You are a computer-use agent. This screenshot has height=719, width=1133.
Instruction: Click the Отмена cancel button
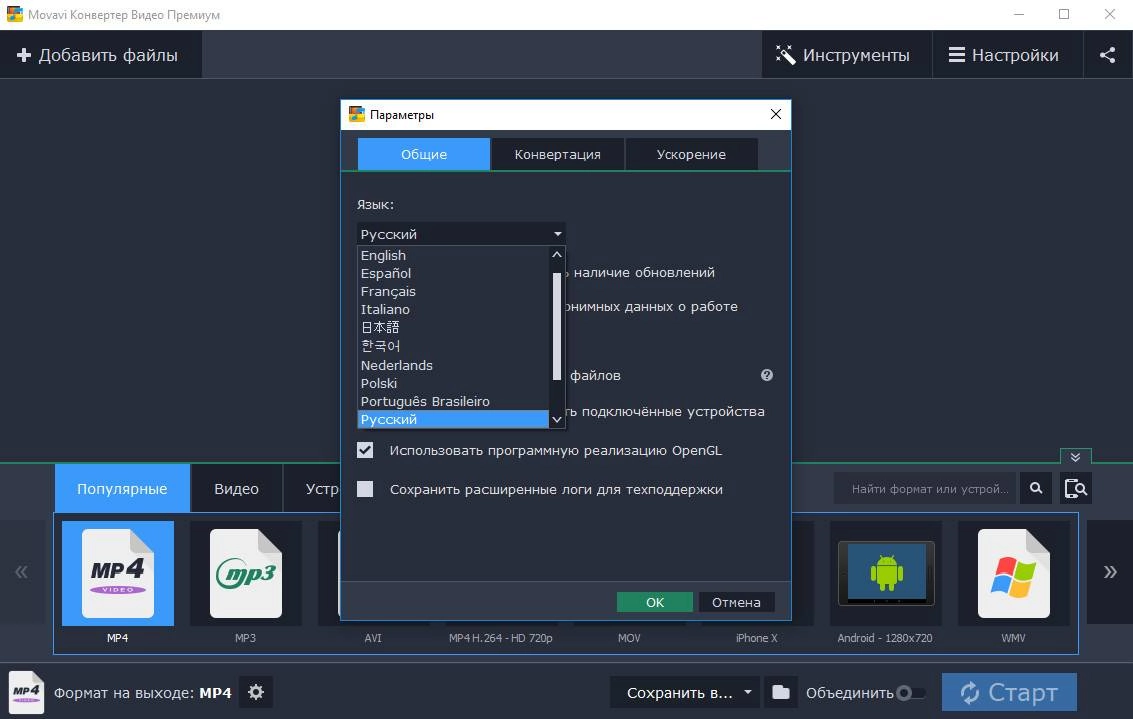tap(736, 602)
